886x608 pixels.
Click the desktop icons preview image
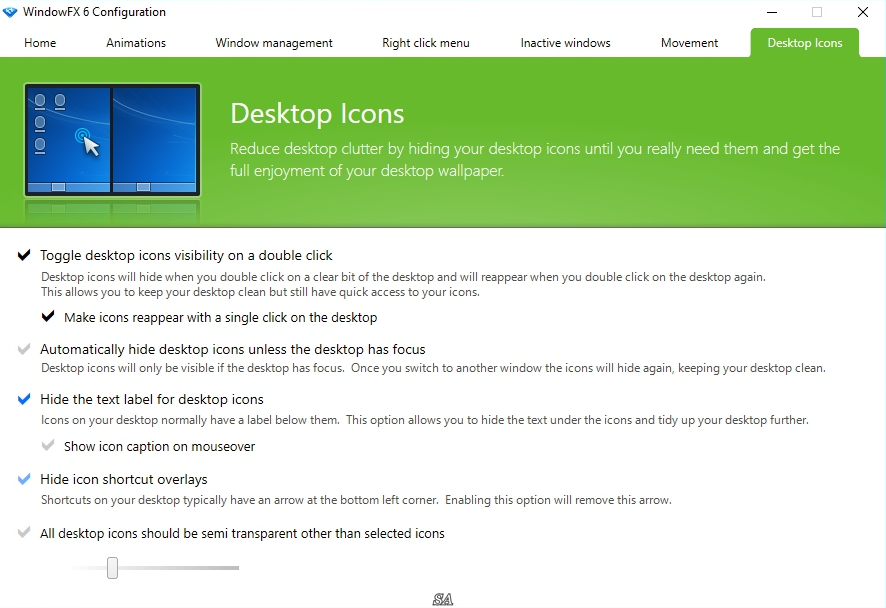112,140
